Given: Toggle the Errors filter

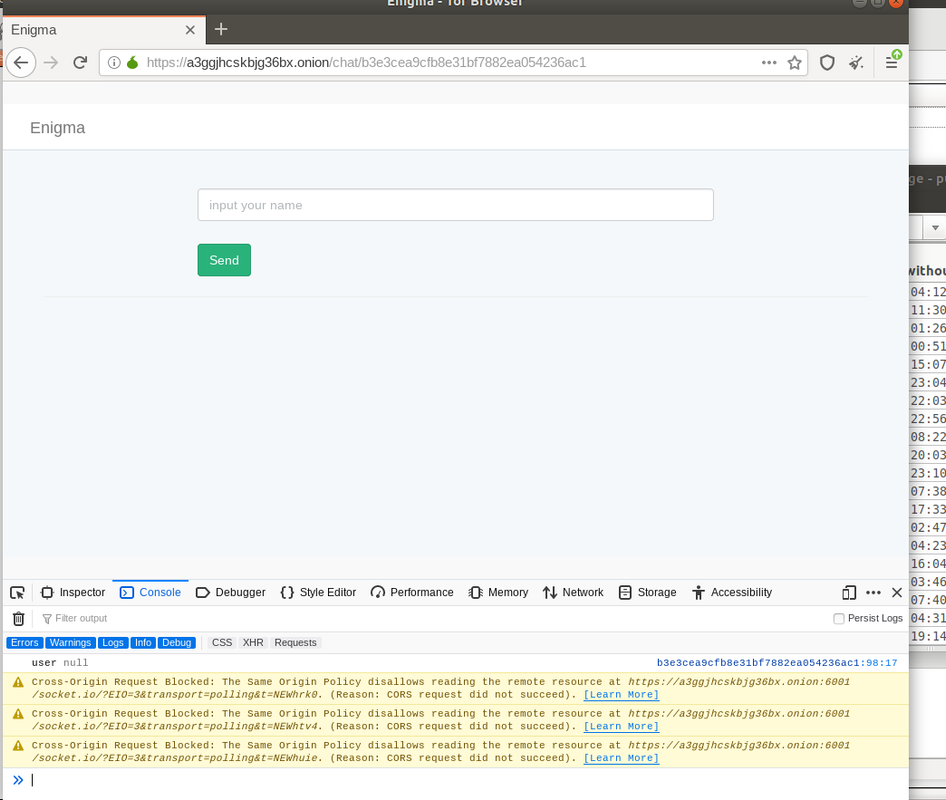Looking at the screenshot, I should 25,643.
